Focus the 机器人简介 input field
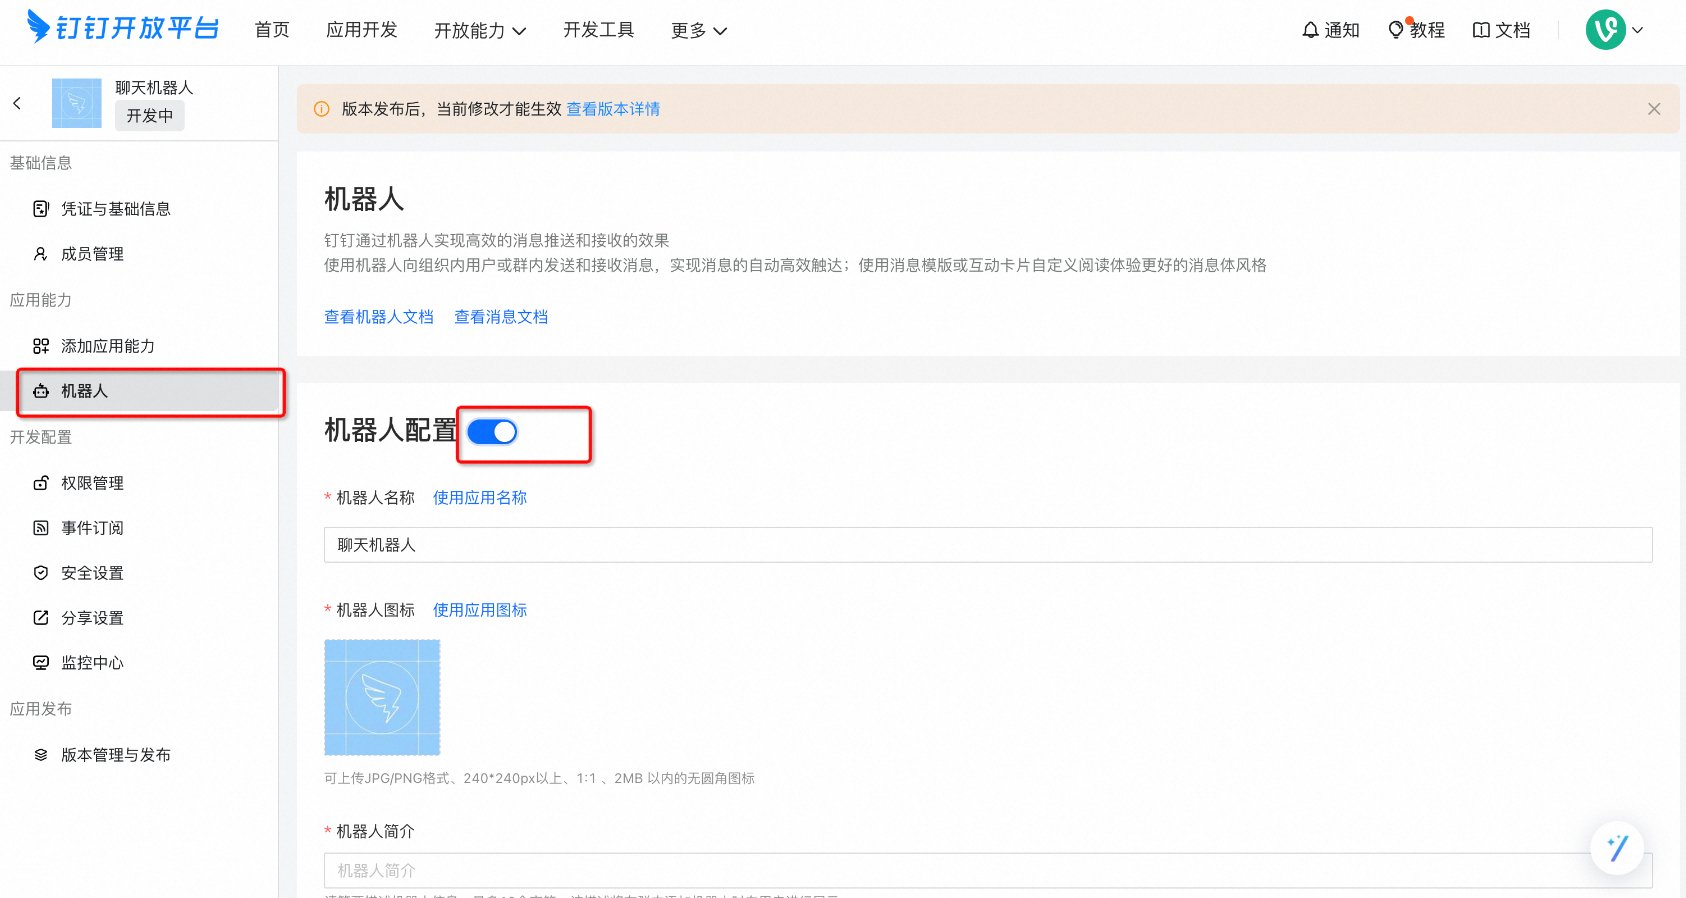Image resolution: width=1686 pixels, height=898 pixels. click(988, 871)
